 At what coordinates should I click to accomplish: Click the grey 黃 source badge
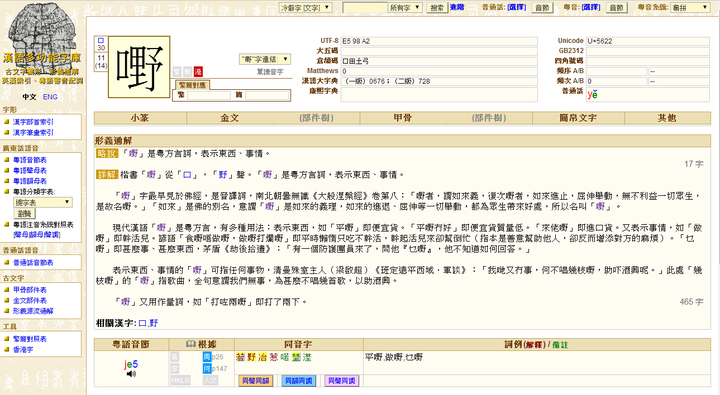tap(174, 357)
